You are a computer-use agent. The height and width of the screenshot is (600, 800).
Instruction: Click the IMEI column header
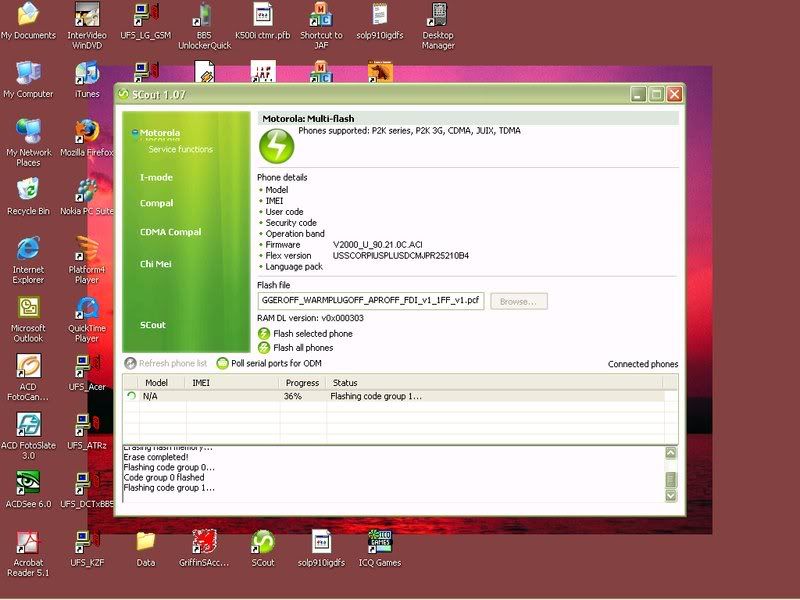click(x=233, y=383)
